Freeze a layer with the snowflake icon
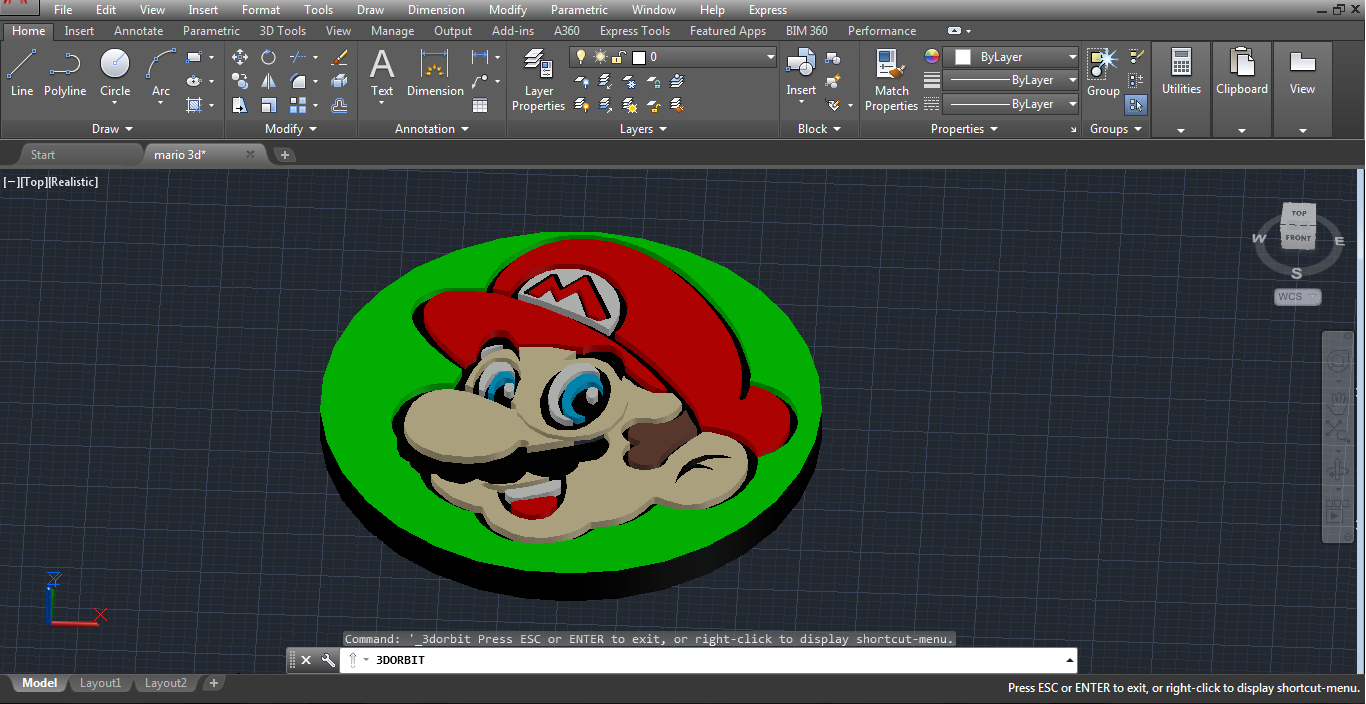Viewport: 1366px width, 704px height. 628,81
